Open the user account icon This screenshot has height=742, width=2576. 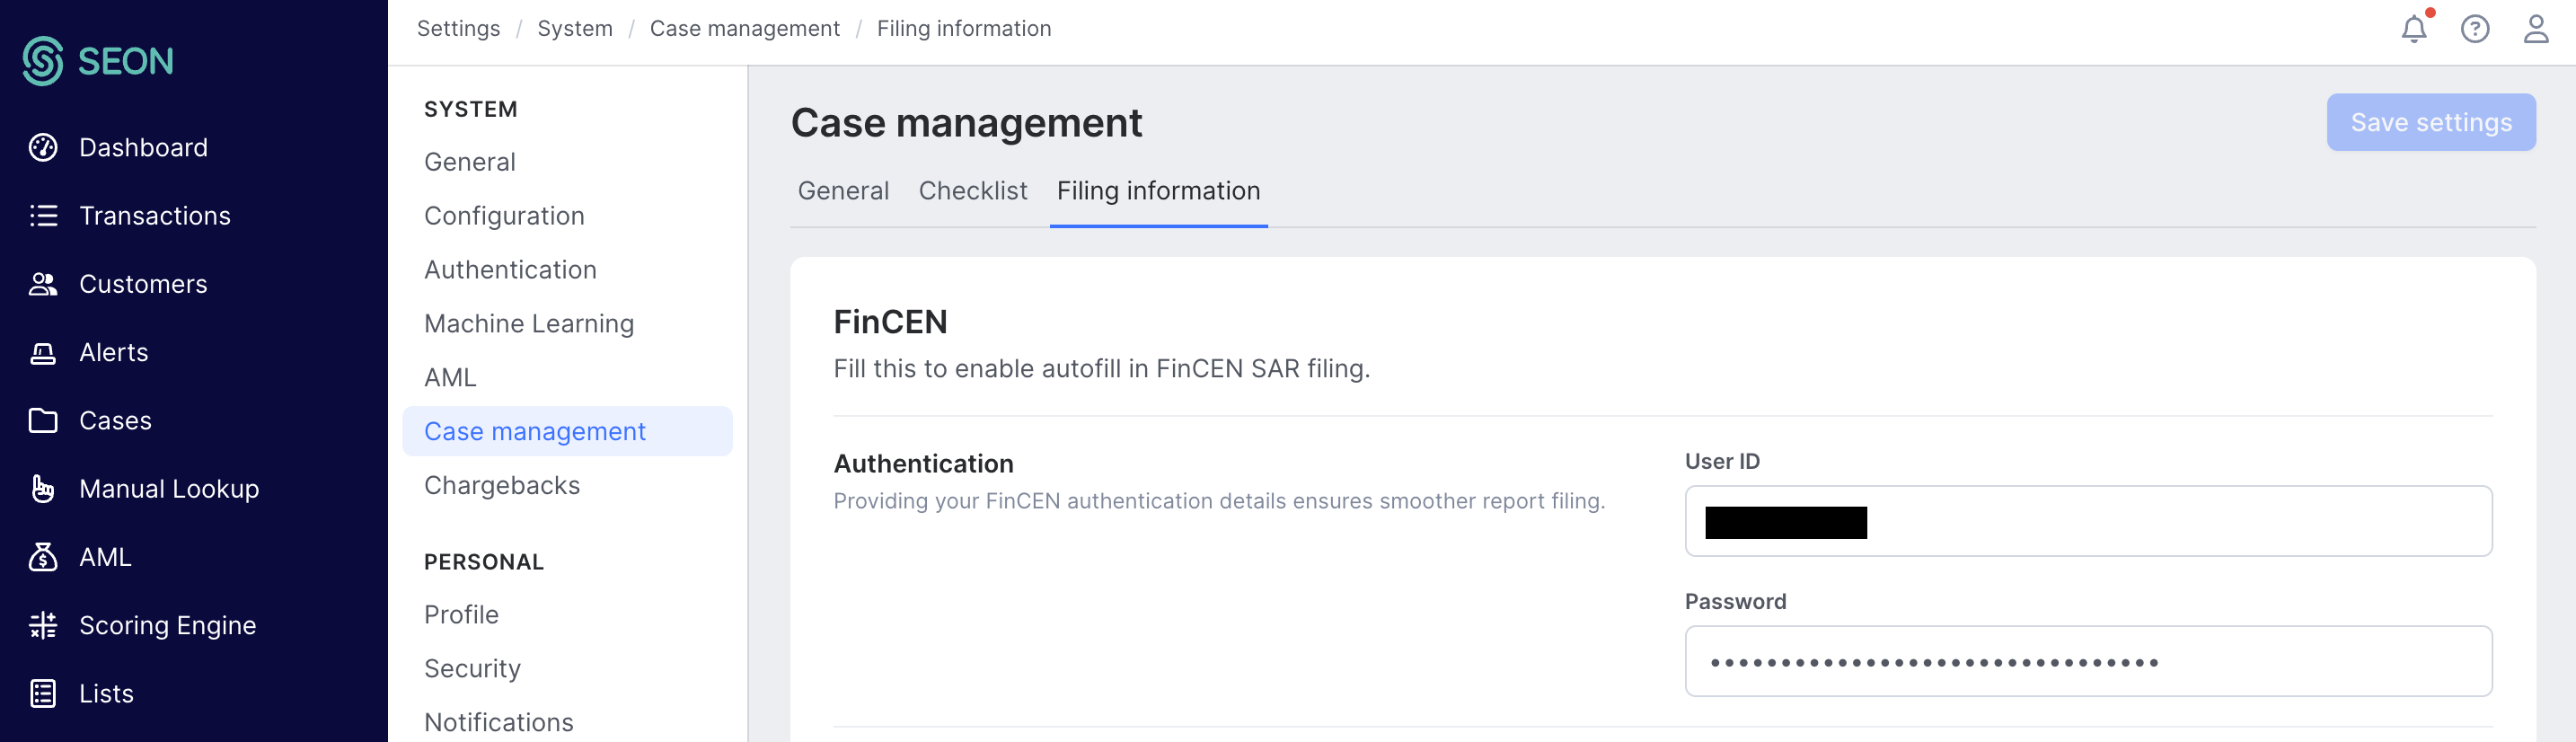tap(2536, 29)
